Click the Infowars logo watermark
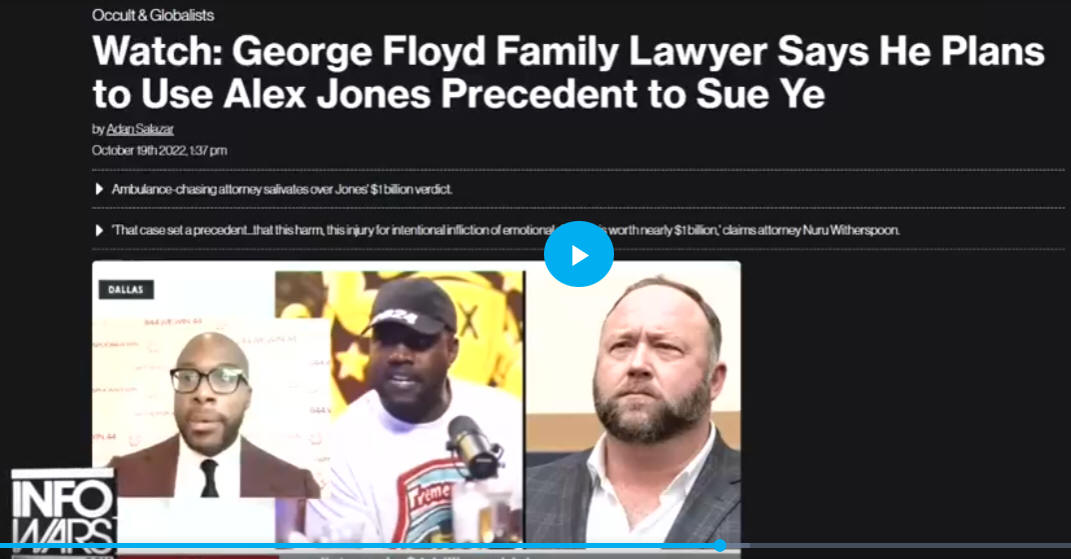 coord(63,512)
